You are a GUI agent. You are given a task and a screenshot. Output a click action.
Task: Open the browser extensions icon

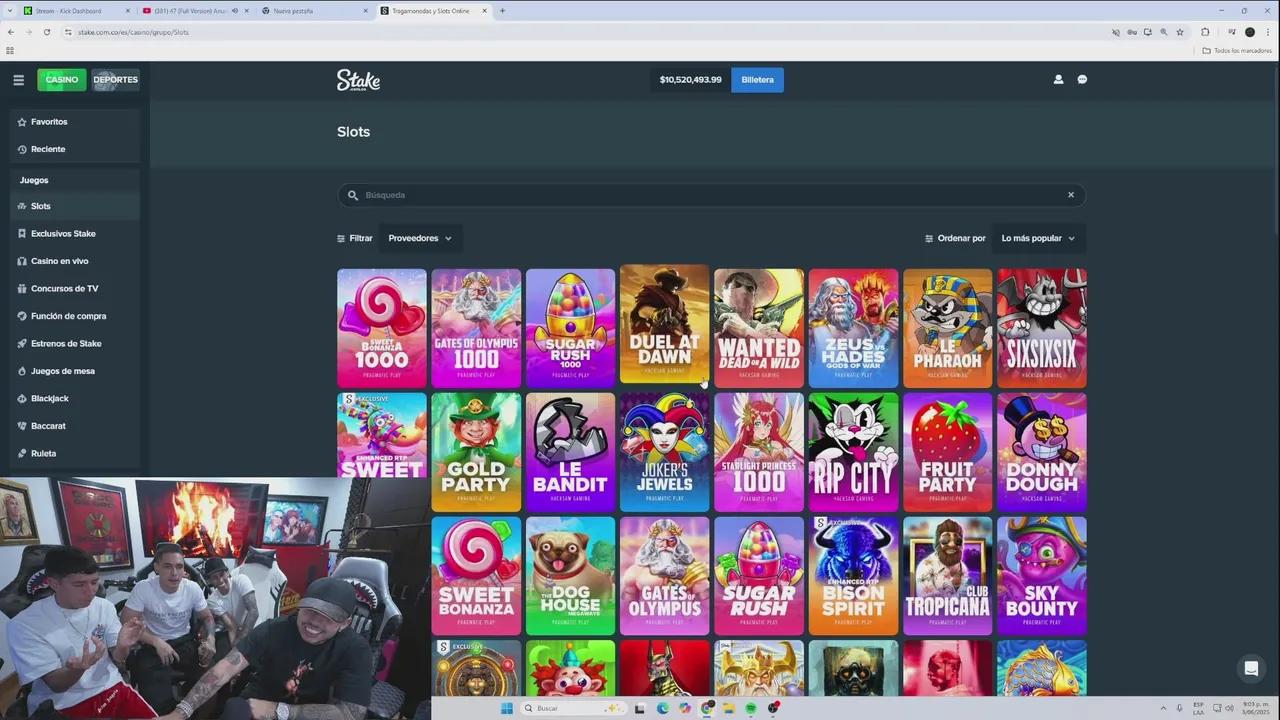click(x=1205, y=32)
